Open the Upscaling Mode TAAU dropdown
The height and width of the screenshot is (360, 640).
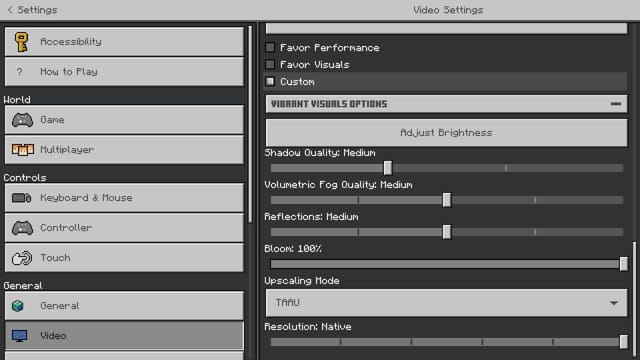click(446, 303)
